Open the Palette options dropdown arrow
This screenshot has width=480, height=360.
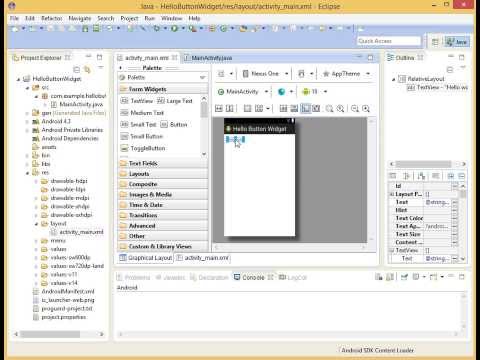[x=202, y=77]
